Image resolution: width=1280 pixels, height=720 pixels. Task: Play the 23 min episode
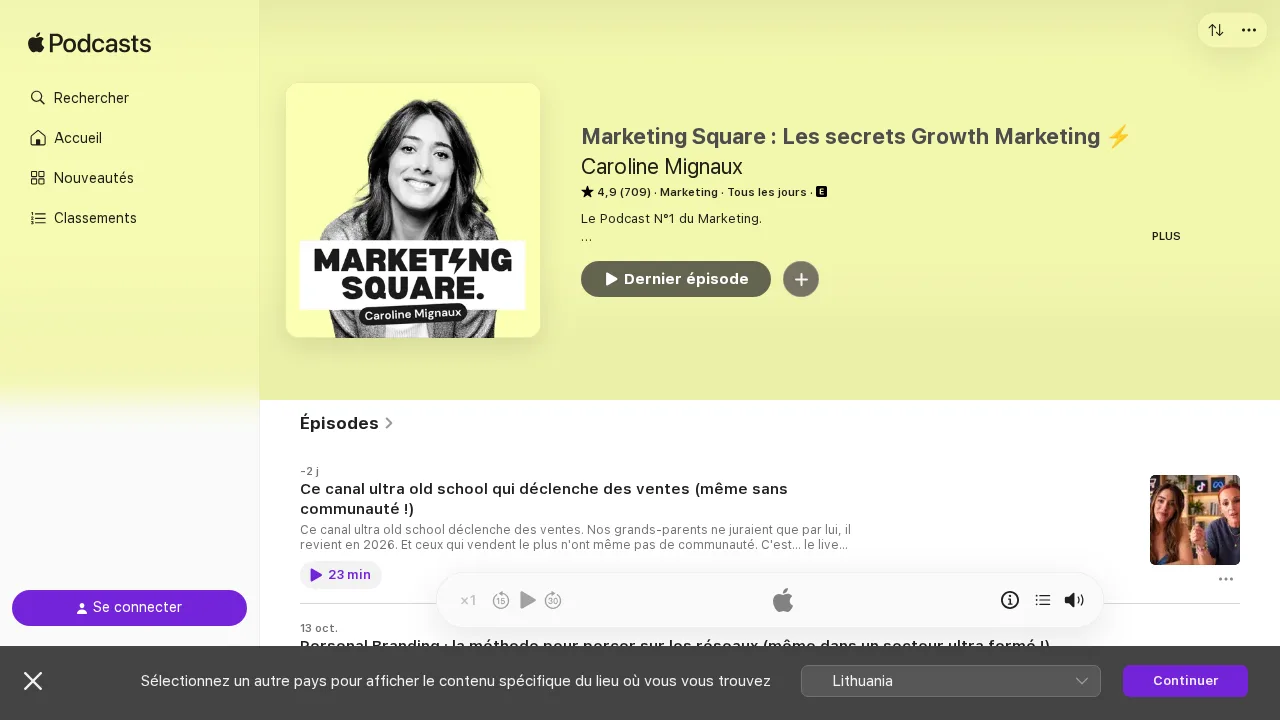[341, 575]
